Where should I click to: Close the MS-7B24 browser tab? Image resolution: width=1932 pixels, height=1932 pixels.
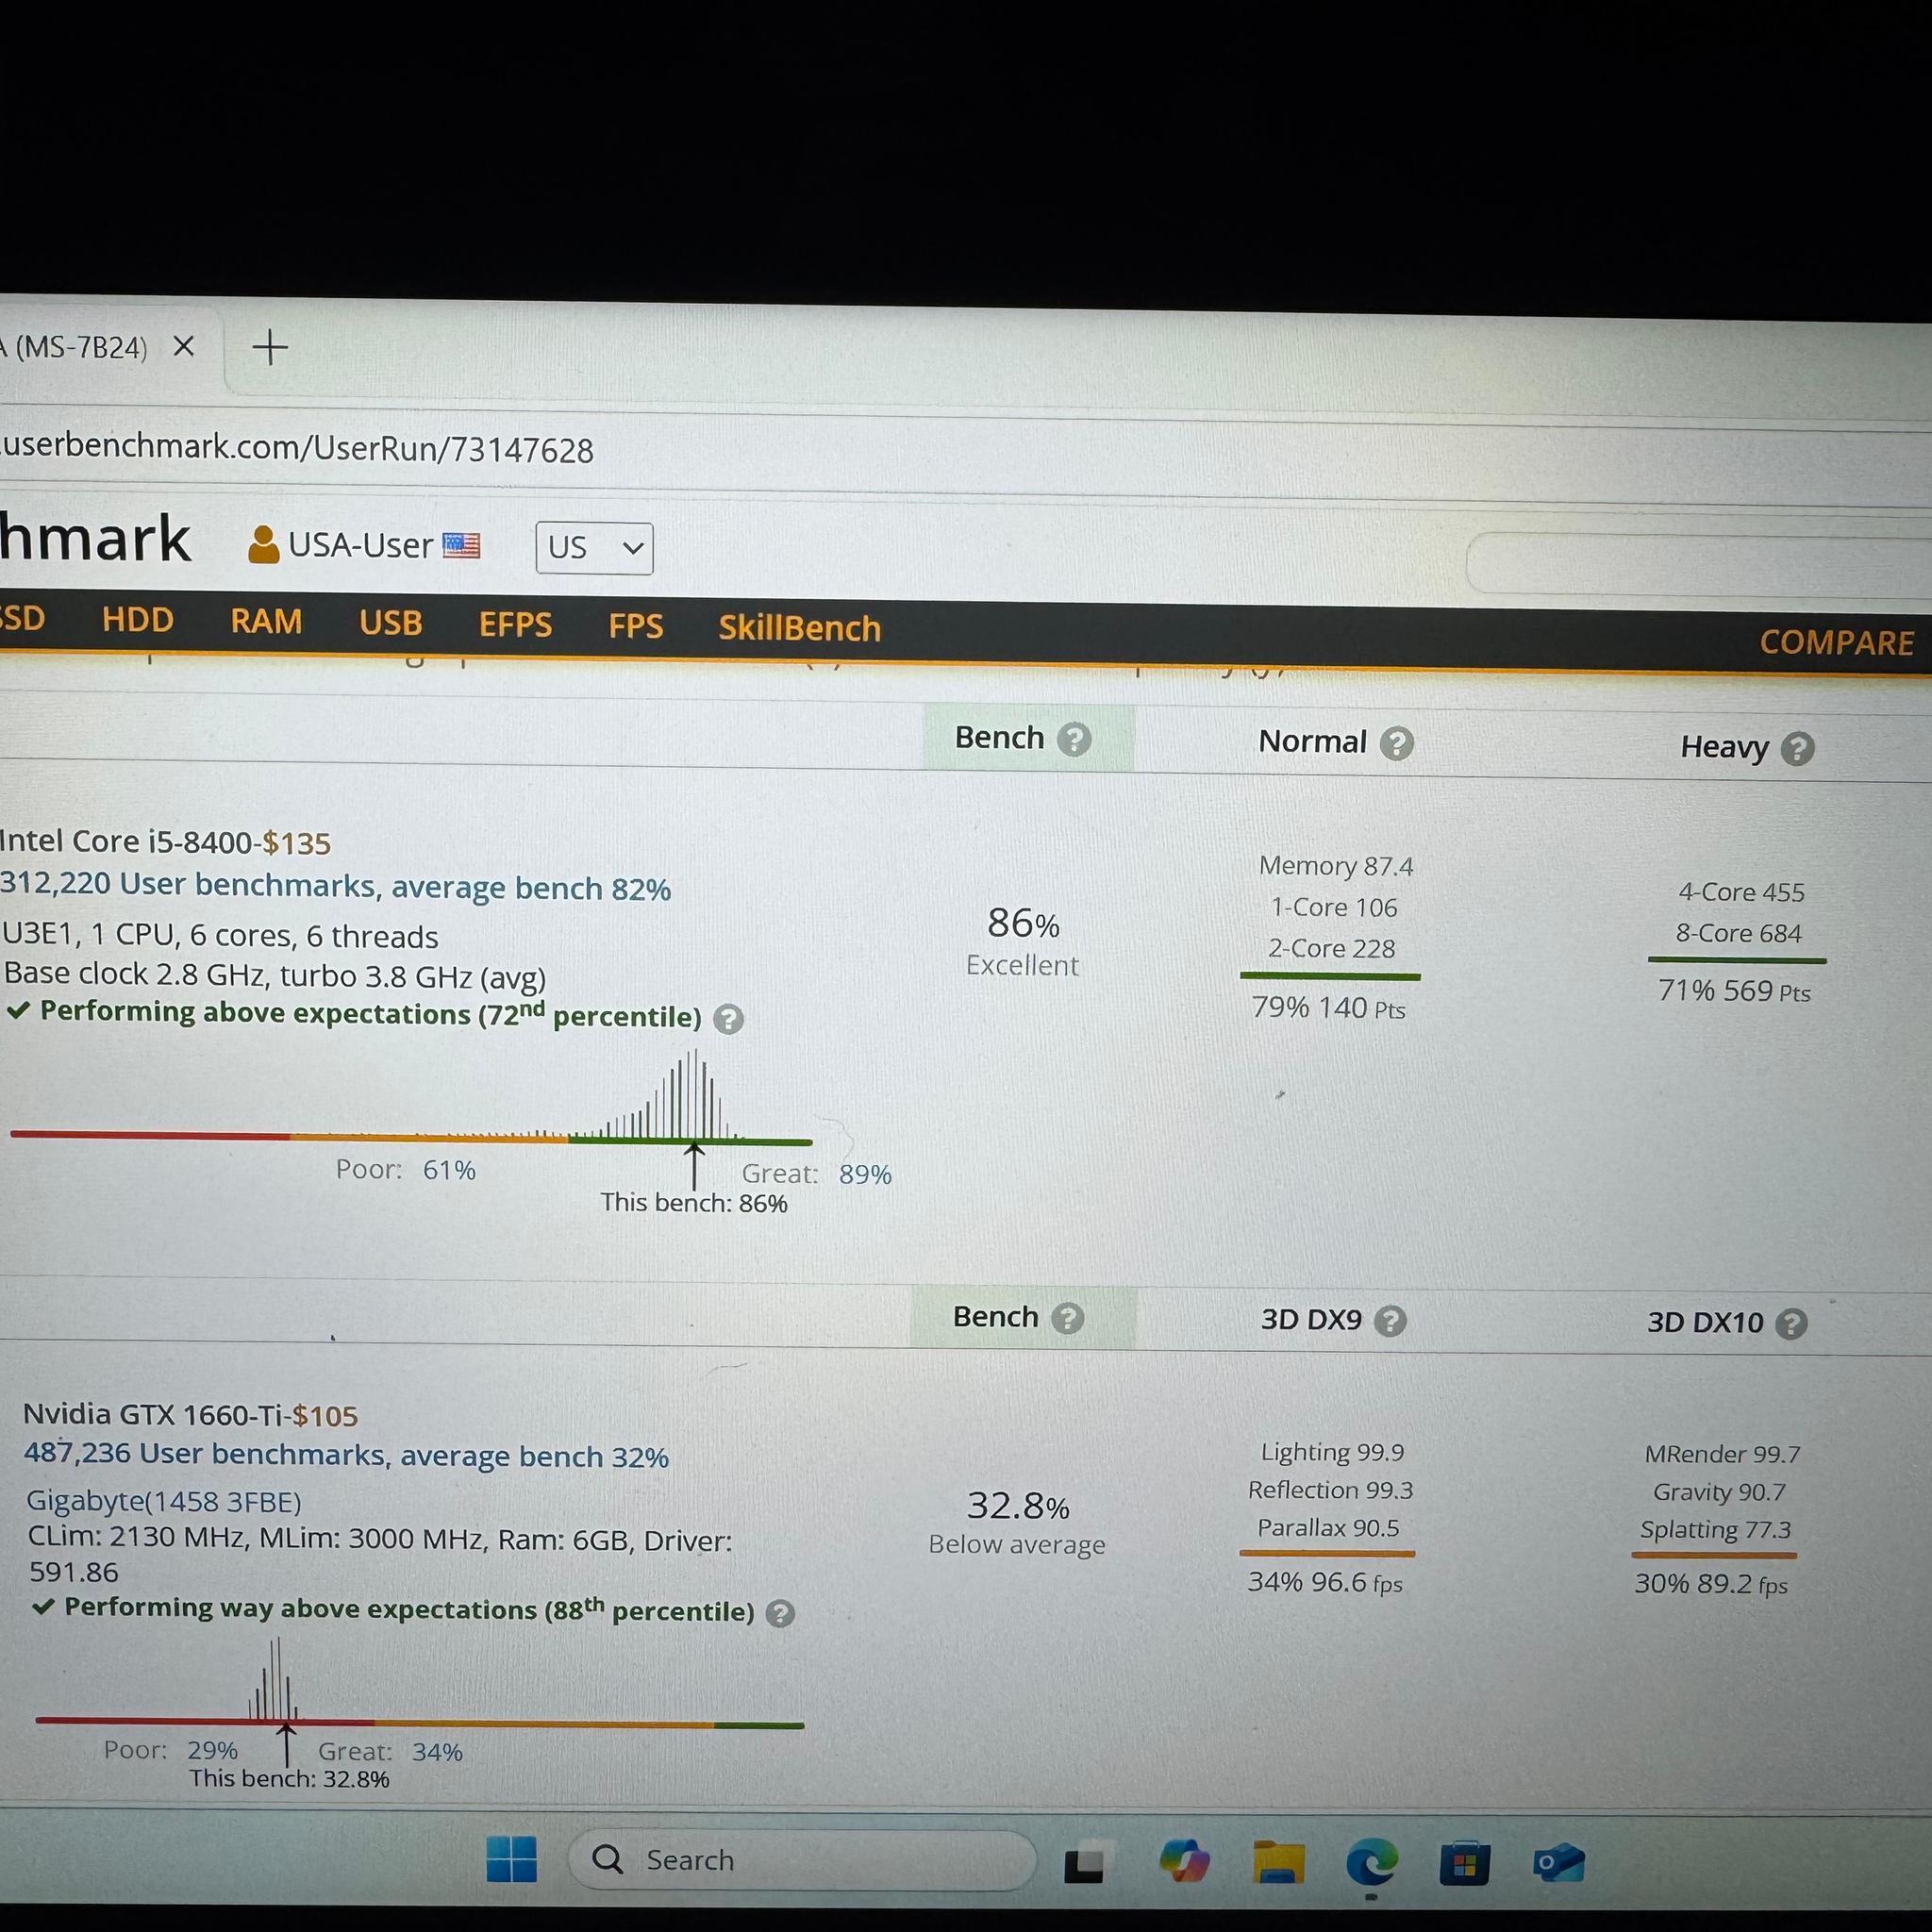pyautogui.click(x=184, y=347)
